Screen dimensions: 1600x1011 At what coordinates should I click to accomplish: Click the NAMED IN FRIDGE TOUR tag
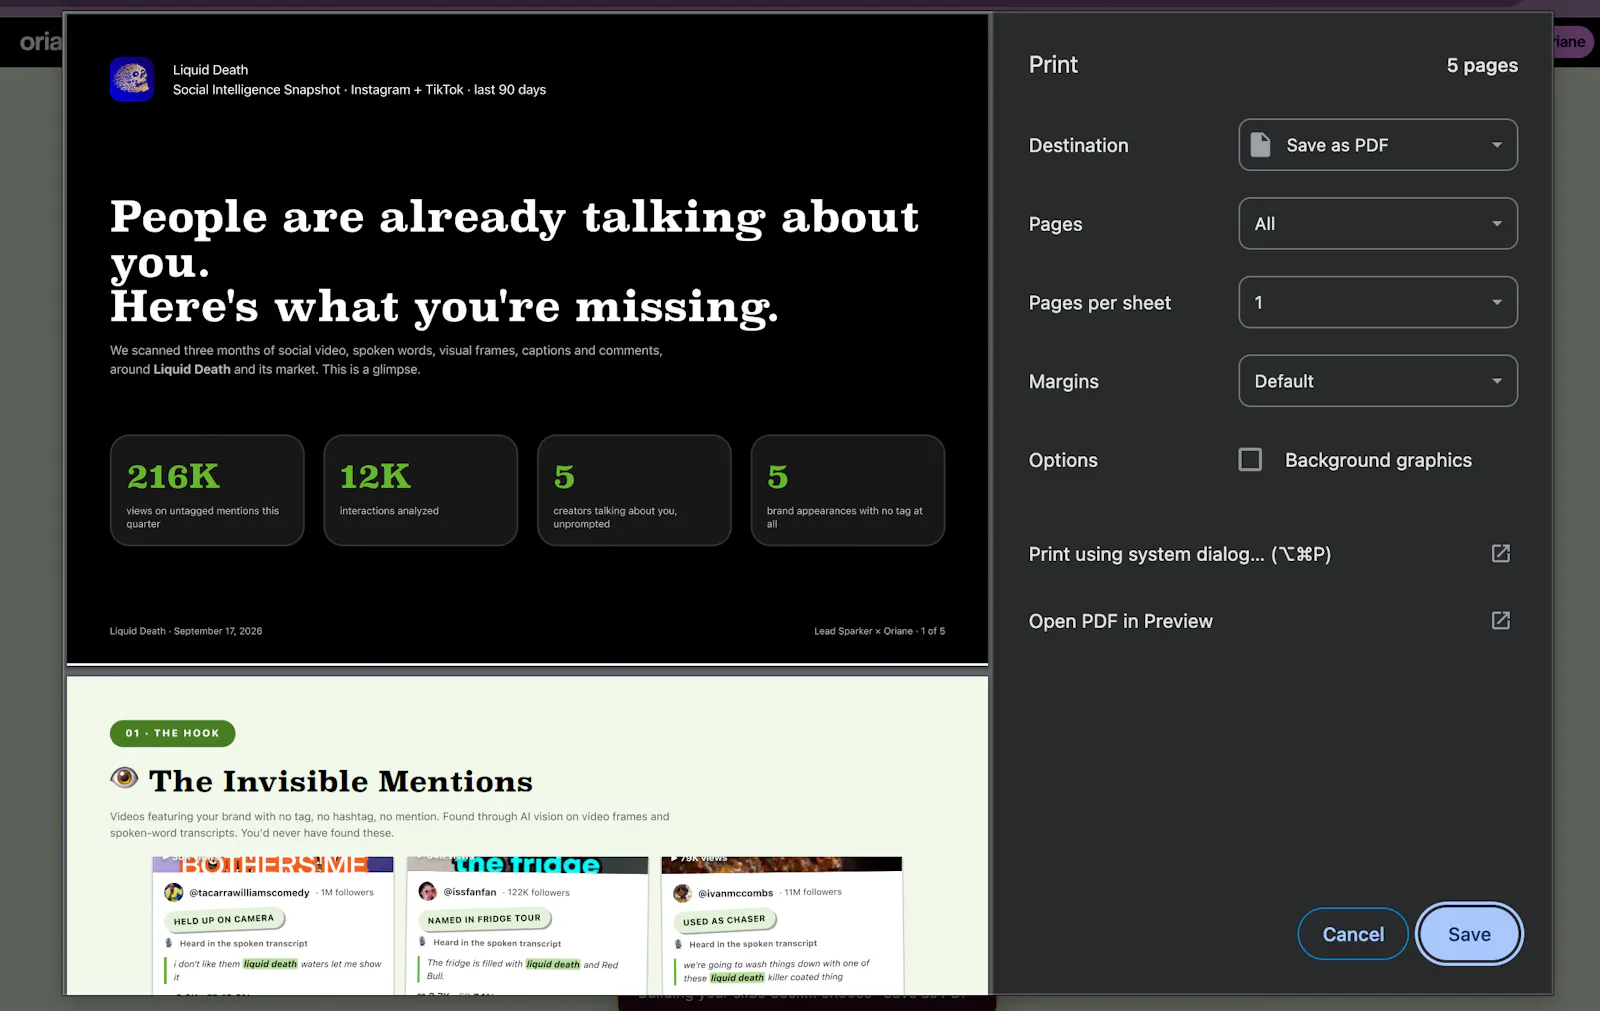click(484, 918)
